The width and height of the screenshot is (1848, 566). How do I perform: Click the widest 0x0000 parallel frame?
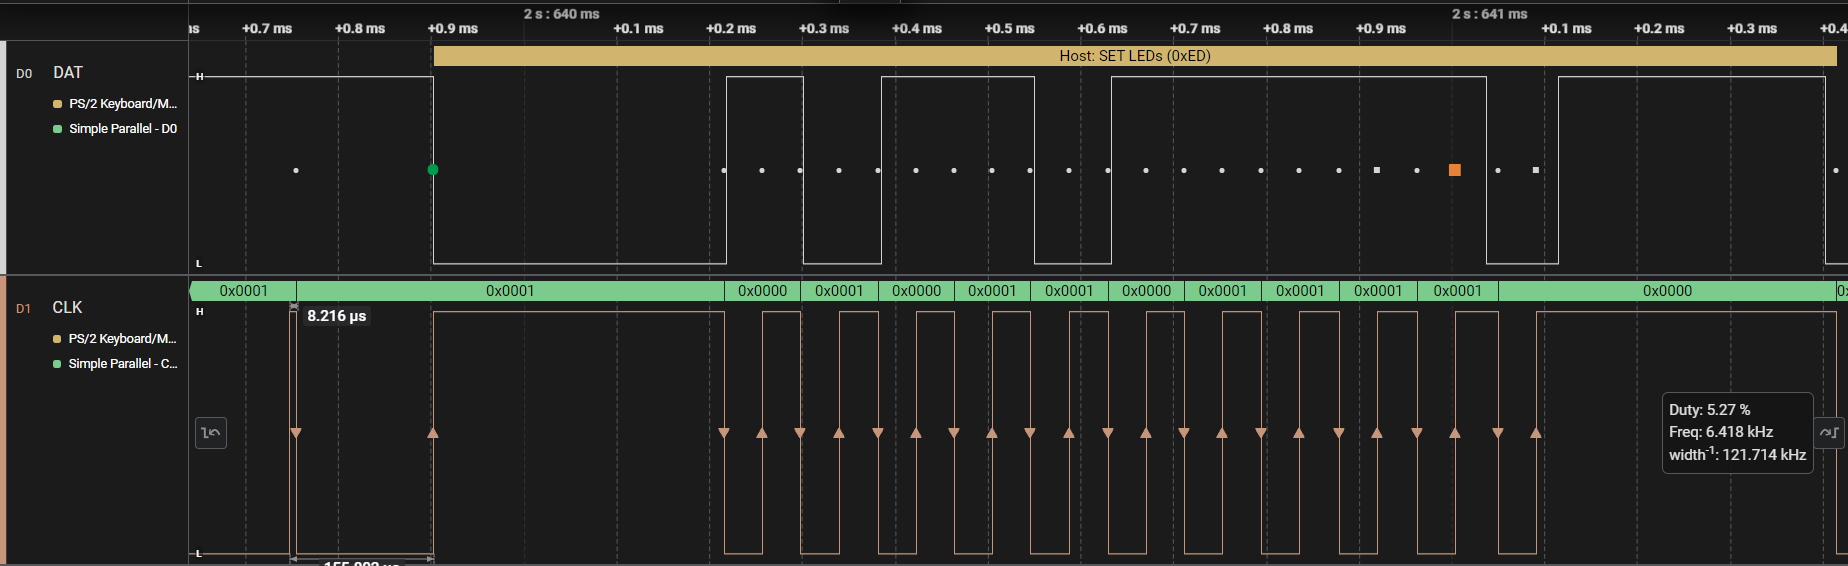click(1667, 291)
